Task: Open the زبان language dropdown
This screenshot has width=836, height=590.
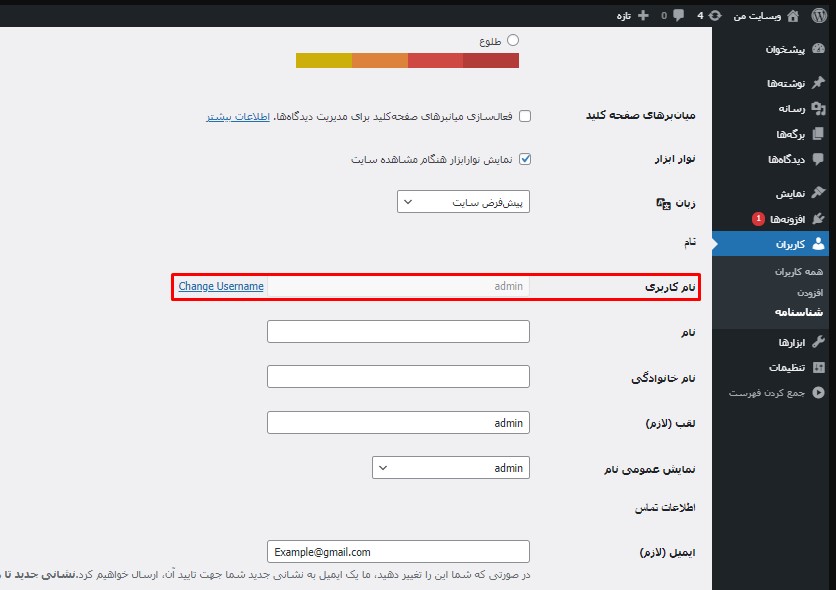Action: 463,202
